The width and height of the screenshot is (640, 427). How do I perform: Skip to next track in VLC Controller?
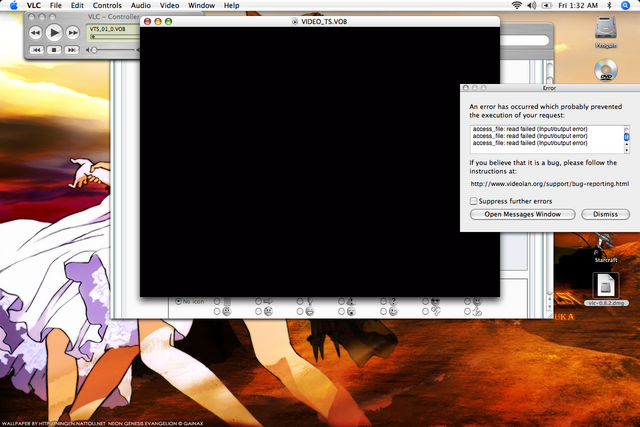(71, 50)
